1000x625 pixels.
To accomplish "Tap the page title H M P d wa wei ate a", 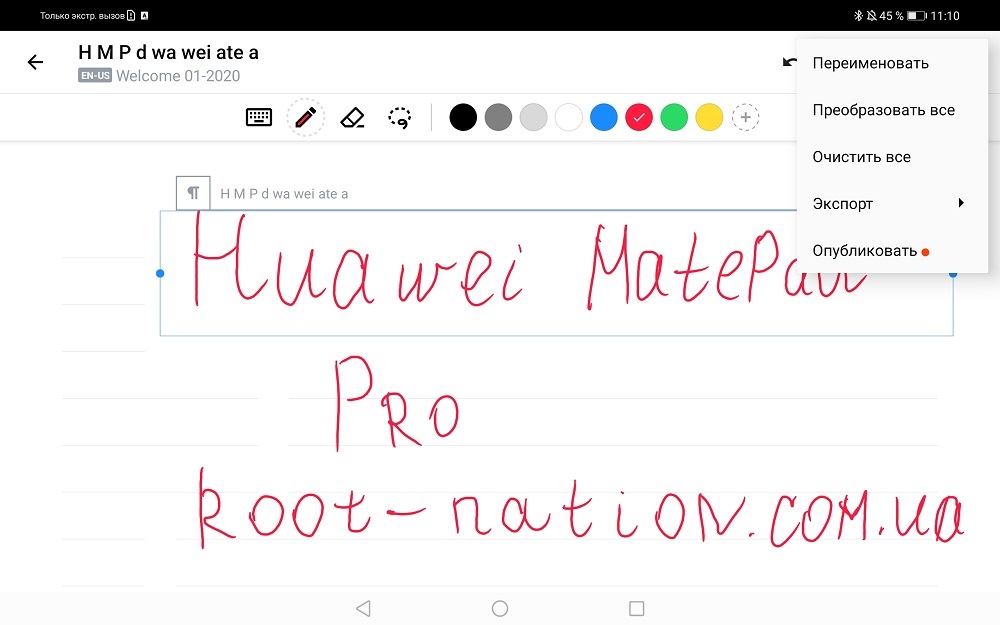I will point(168,52).
